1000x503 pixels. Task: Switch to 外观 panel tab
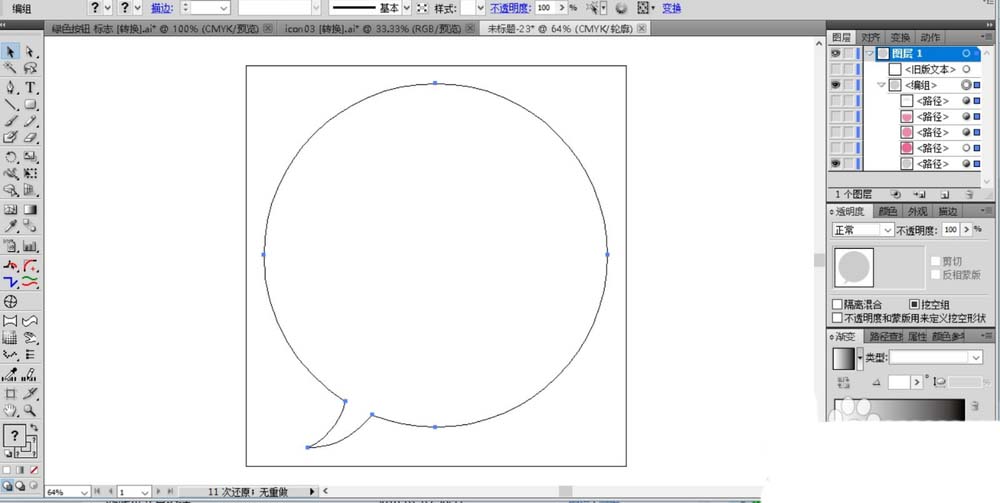917,212
